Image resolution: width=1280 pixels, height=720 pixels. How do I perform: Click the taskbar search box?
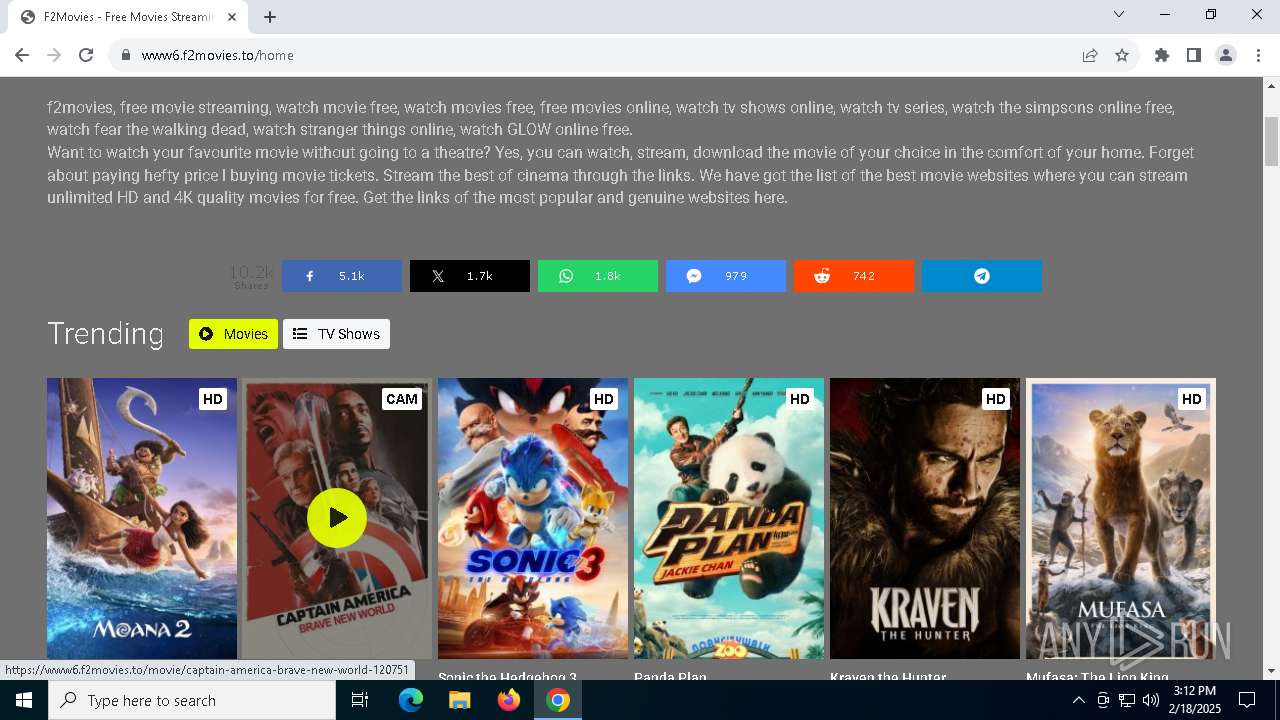point(192,700)
